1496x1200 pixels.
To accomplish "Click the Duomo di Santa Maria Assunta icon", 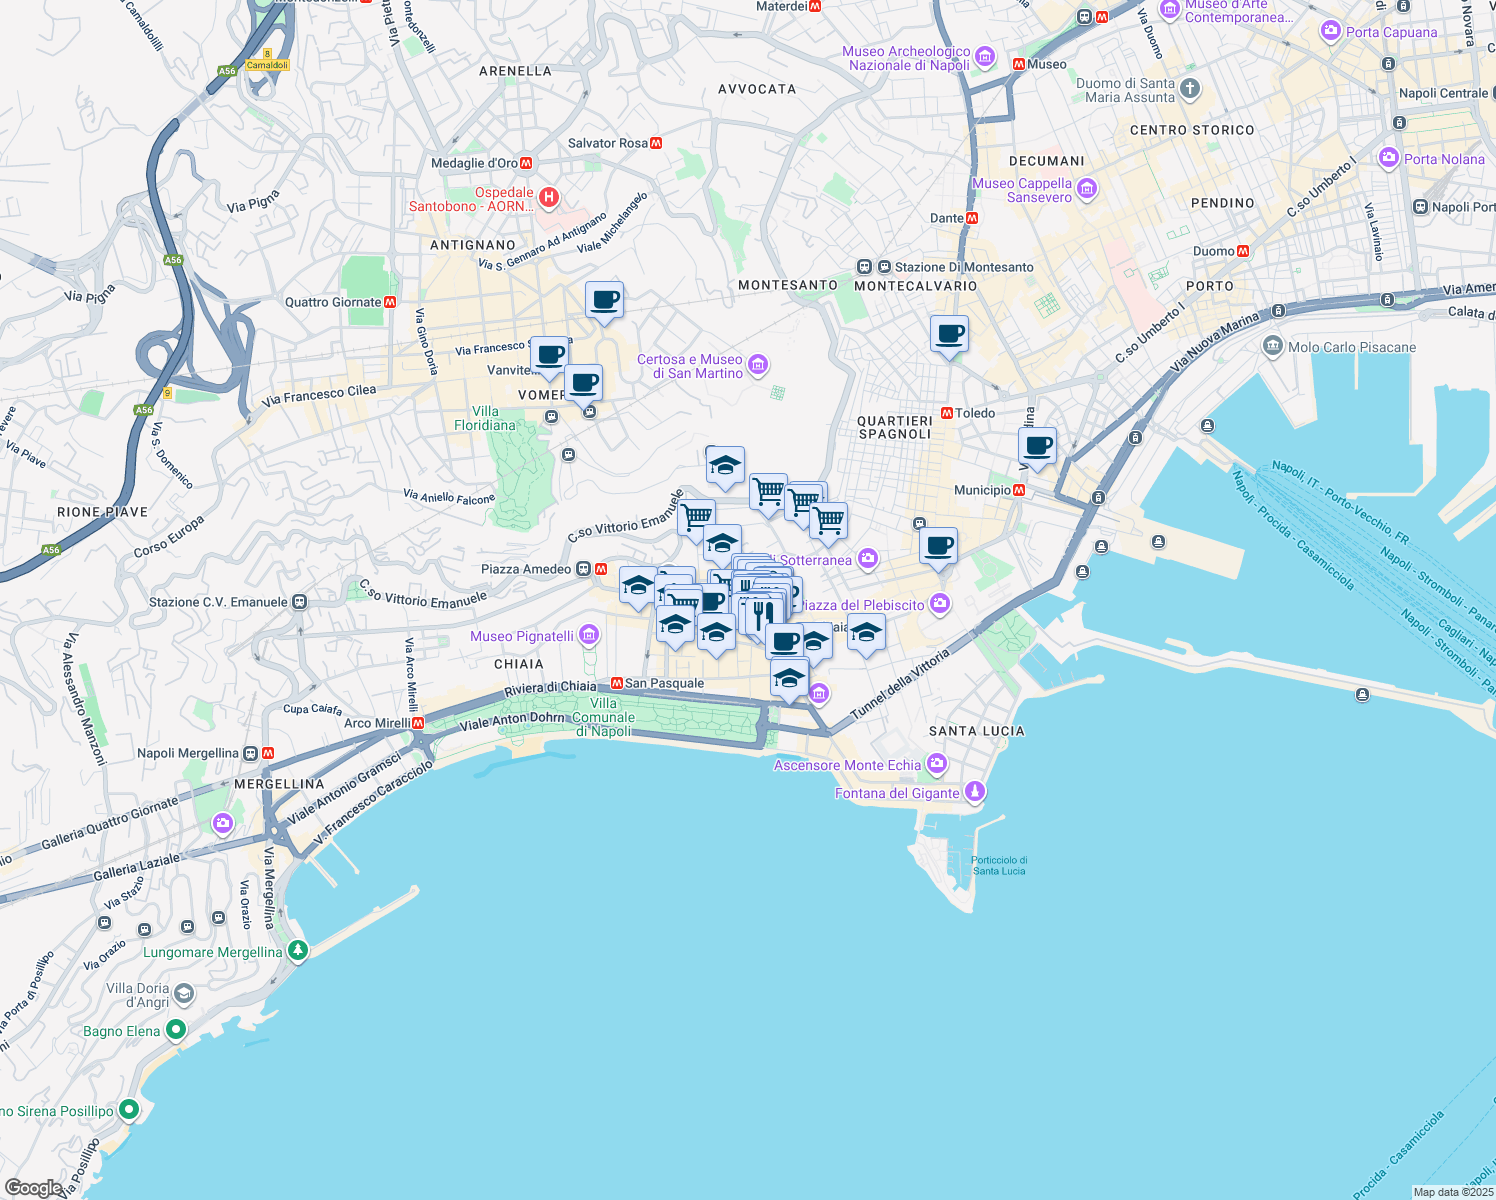I will point(1189,88).
